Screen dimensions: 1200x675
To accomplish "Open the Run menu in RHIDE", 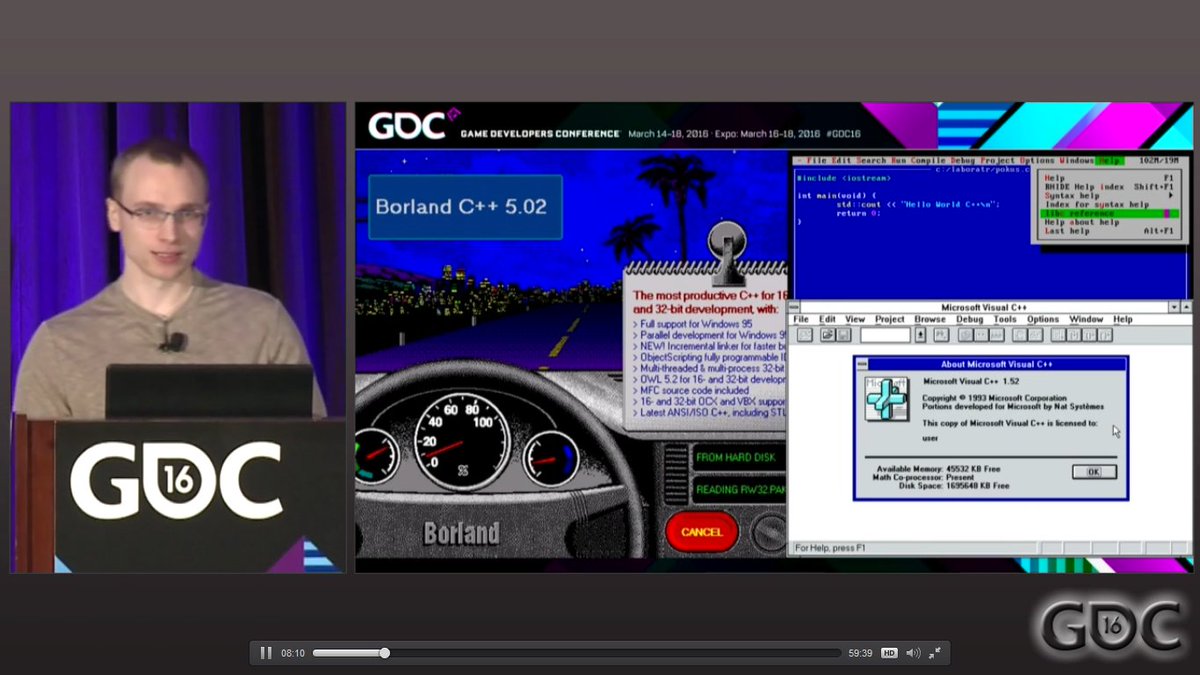I will tap(898, 161).
